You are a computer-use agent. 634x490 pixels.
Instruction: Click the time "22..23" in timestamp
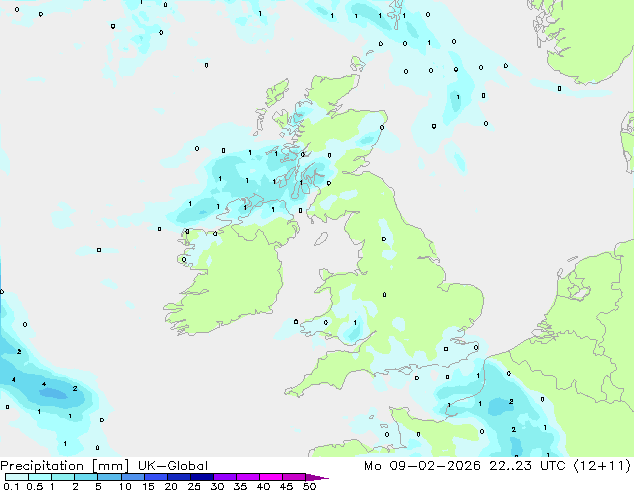click(511, 466)
